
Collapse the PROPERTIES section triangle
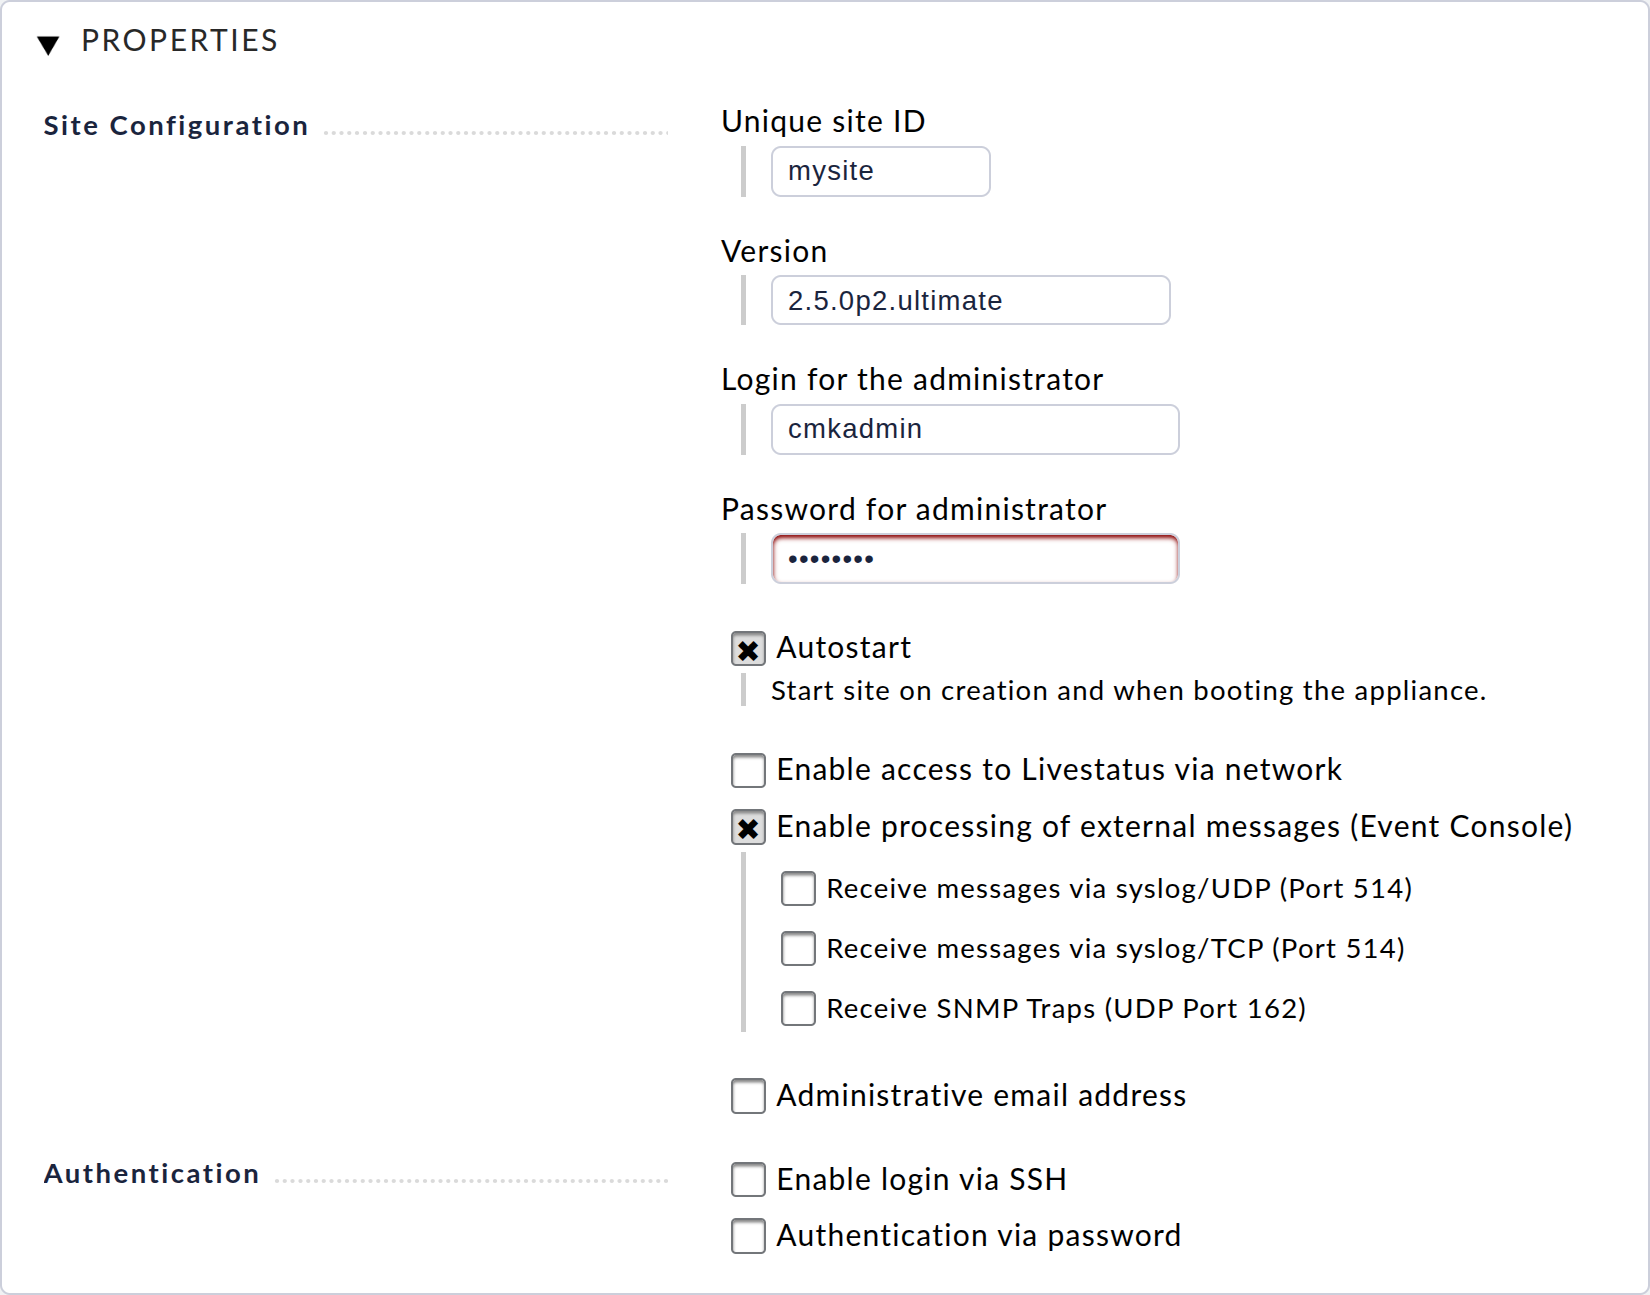[x=48, y=44]
